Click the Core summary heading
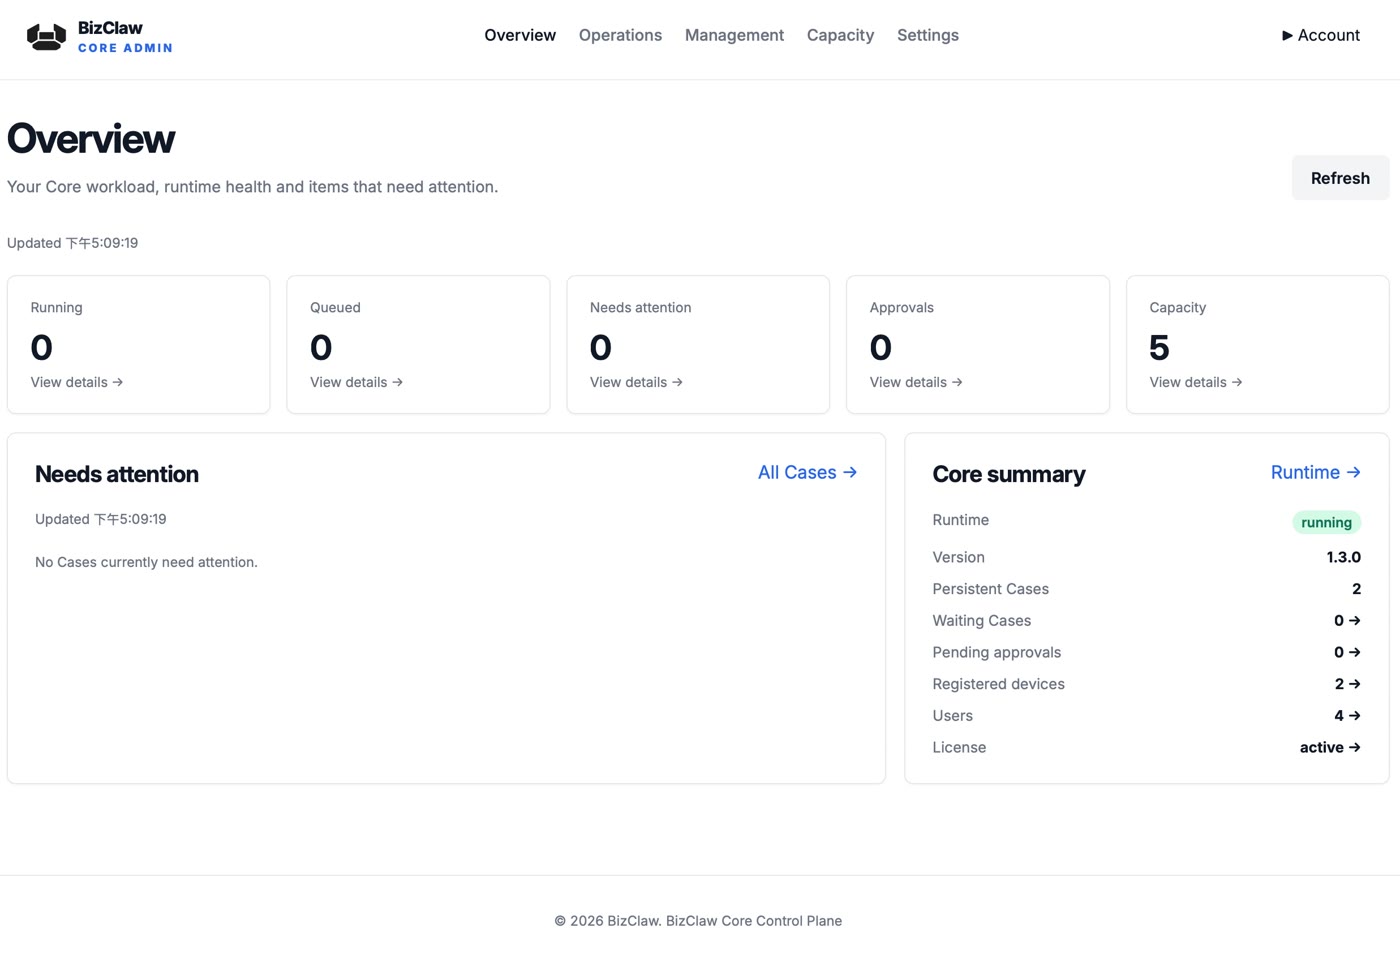This screenshot has width=1400, height=954. click(1009, 474)
